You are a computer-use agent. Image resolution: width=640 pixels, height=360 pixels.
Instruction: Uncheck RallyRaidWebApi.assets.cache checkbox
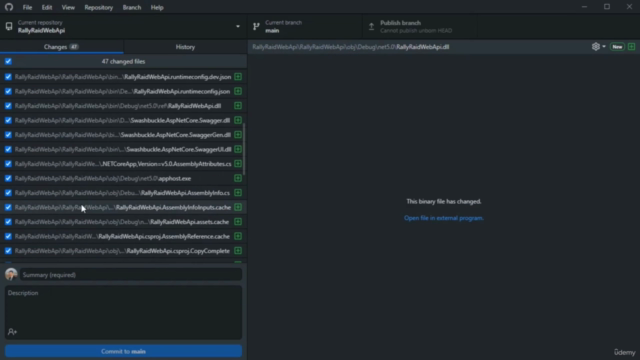pyautogui.click(x=8, y=222)
